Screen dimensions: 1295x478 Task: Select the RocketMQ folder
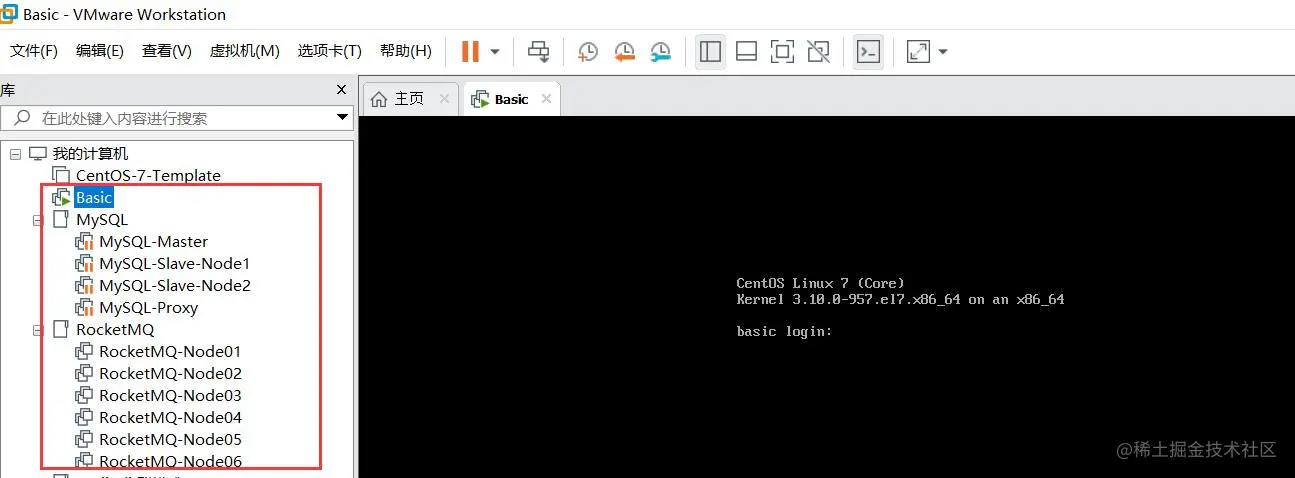(x=115, y=330)
